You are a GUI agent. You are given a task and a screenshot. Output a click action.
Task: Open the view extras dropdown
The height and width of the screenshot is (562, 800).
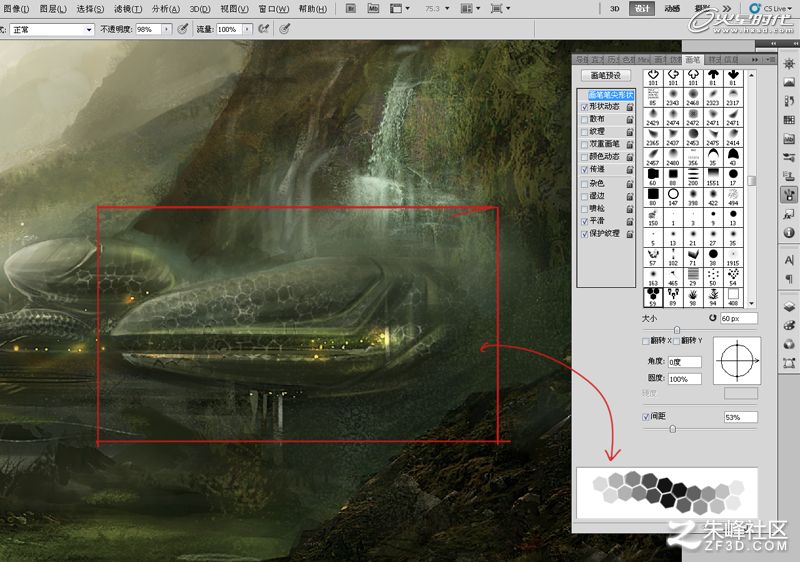click(x=399, y=9)
